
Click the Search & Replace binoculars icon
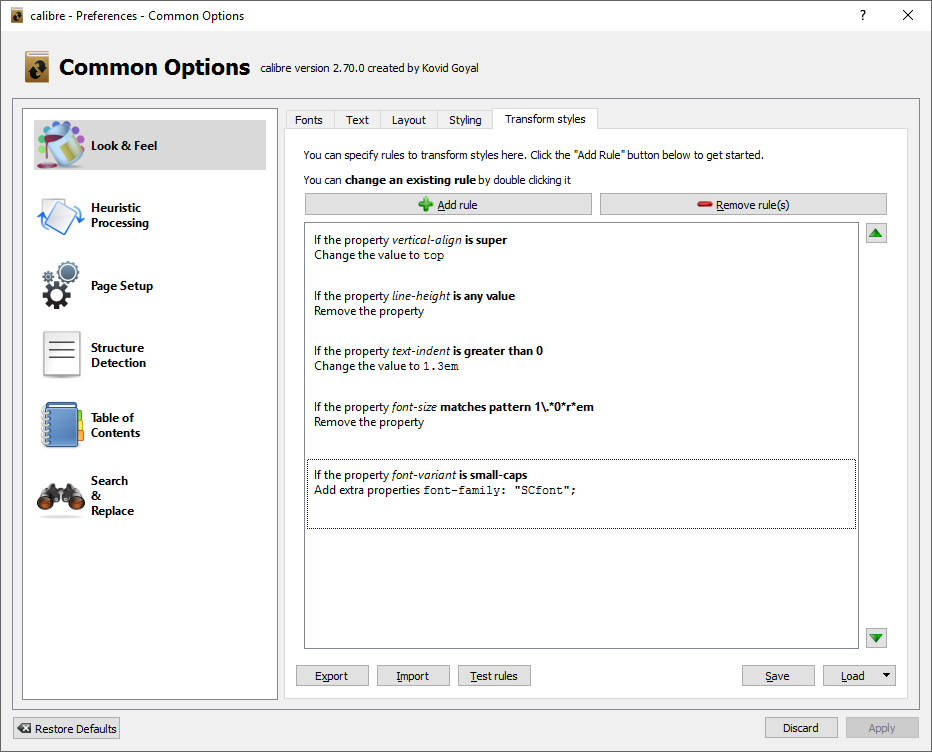click(61, 496)
